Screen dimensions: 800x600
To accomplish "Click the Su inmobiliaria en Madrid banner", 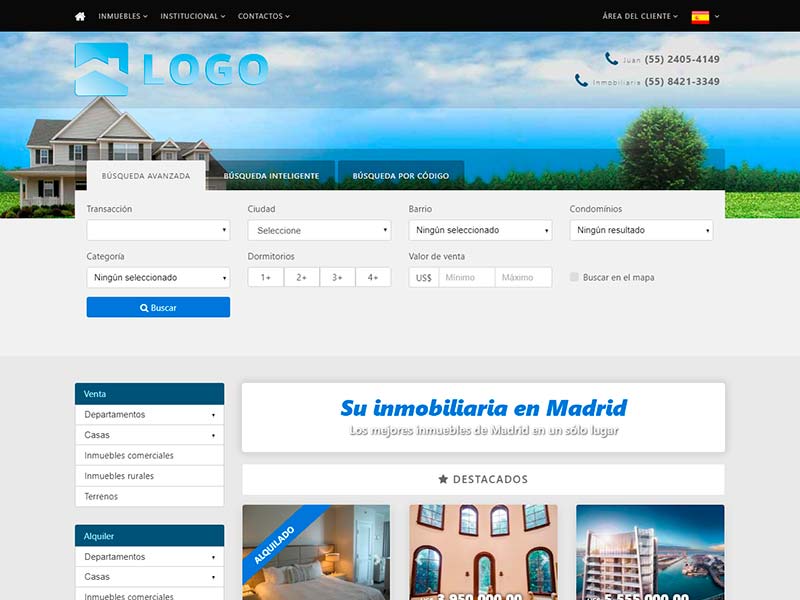I will point(483,417).
